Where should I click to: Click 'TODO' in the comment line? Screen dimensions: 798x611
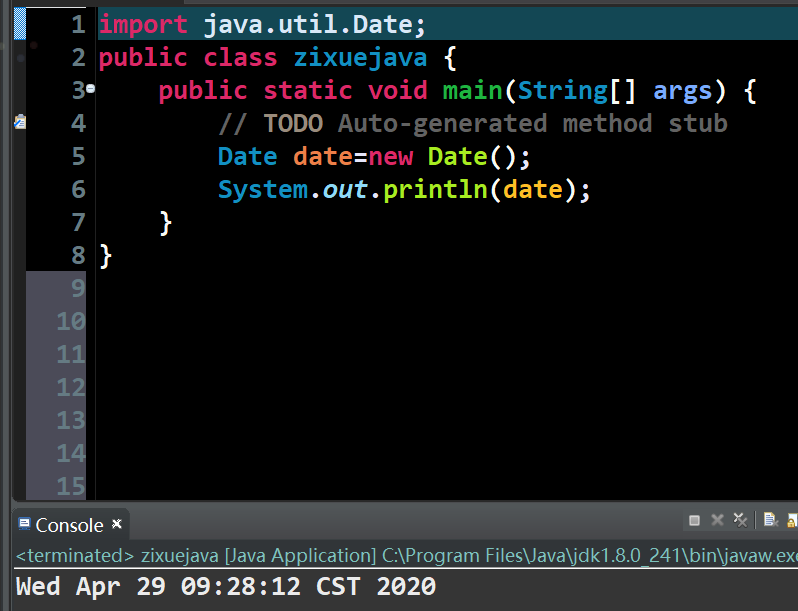(x=293, y=124)
